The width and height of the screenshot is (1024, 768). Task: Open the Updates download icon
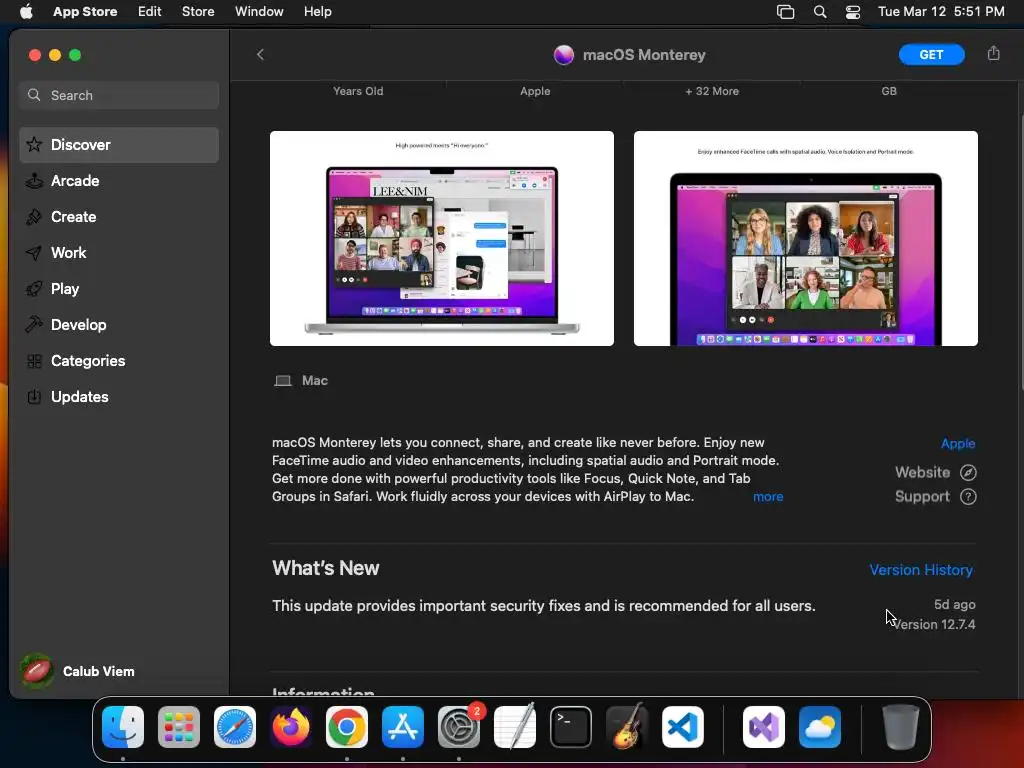tap(34, 396)
